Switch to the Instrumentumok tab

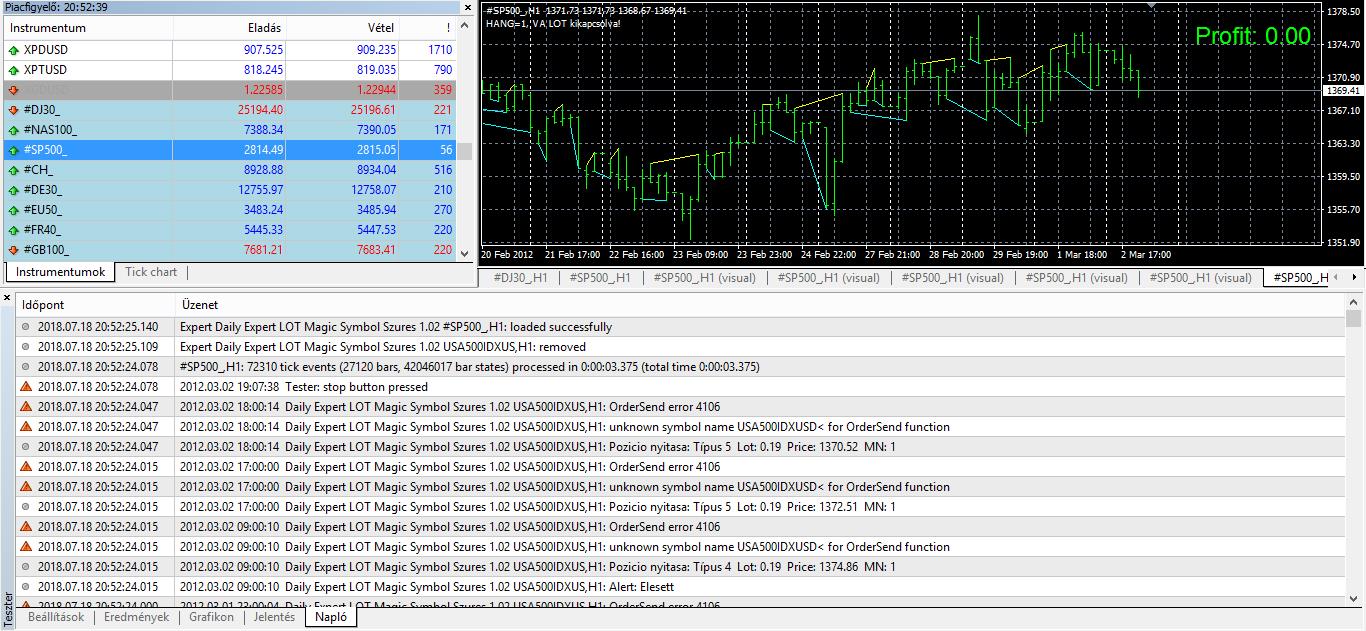(60, 272)
